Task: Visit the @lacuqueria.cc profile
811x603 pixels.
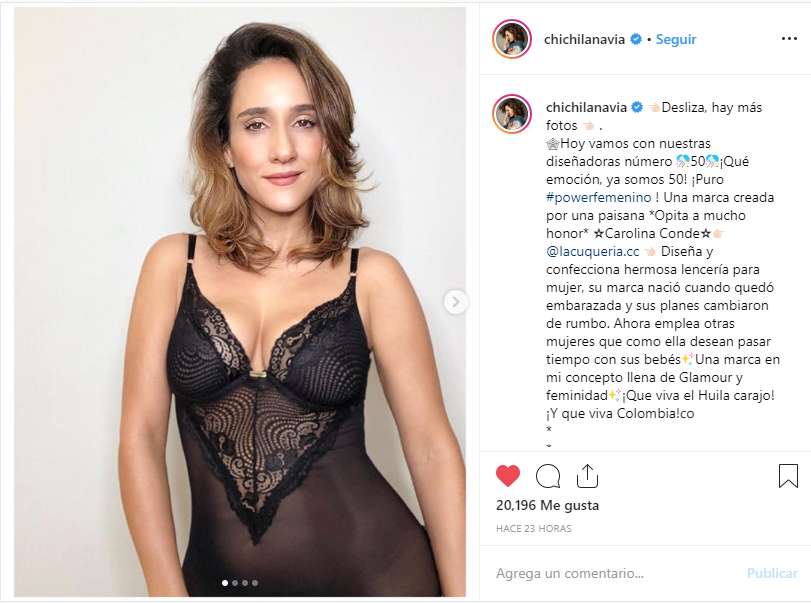Action: (x=590, y=252)
